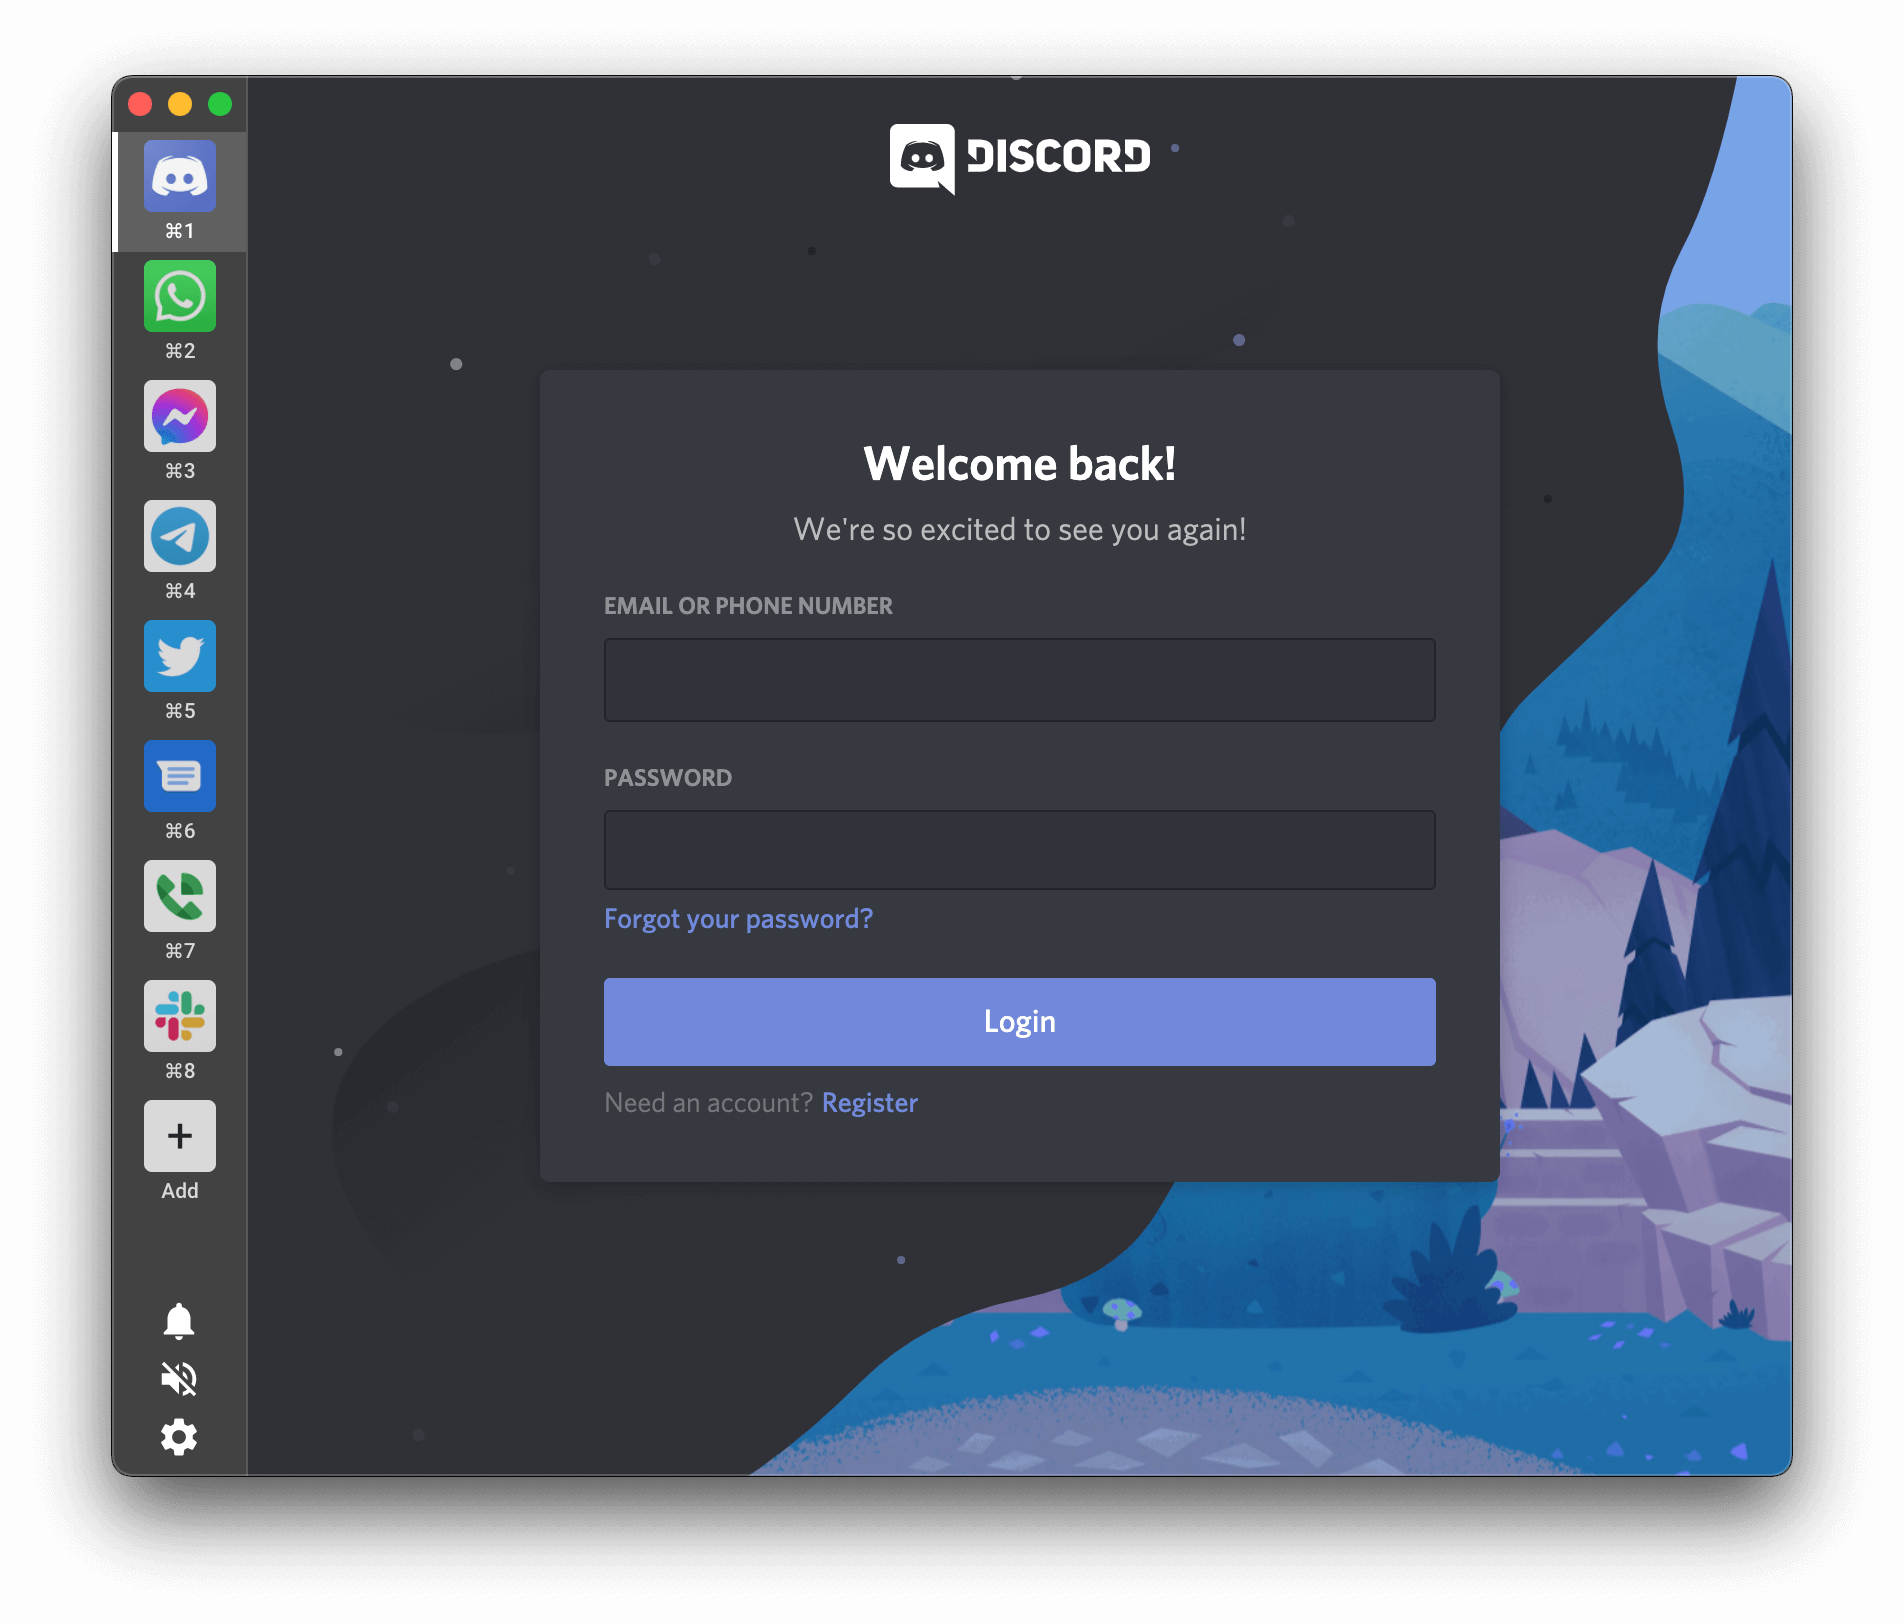Click the 'PASSWORD' label
The height and width of the screenshot is (1624, 1904).
click(668, 778)
